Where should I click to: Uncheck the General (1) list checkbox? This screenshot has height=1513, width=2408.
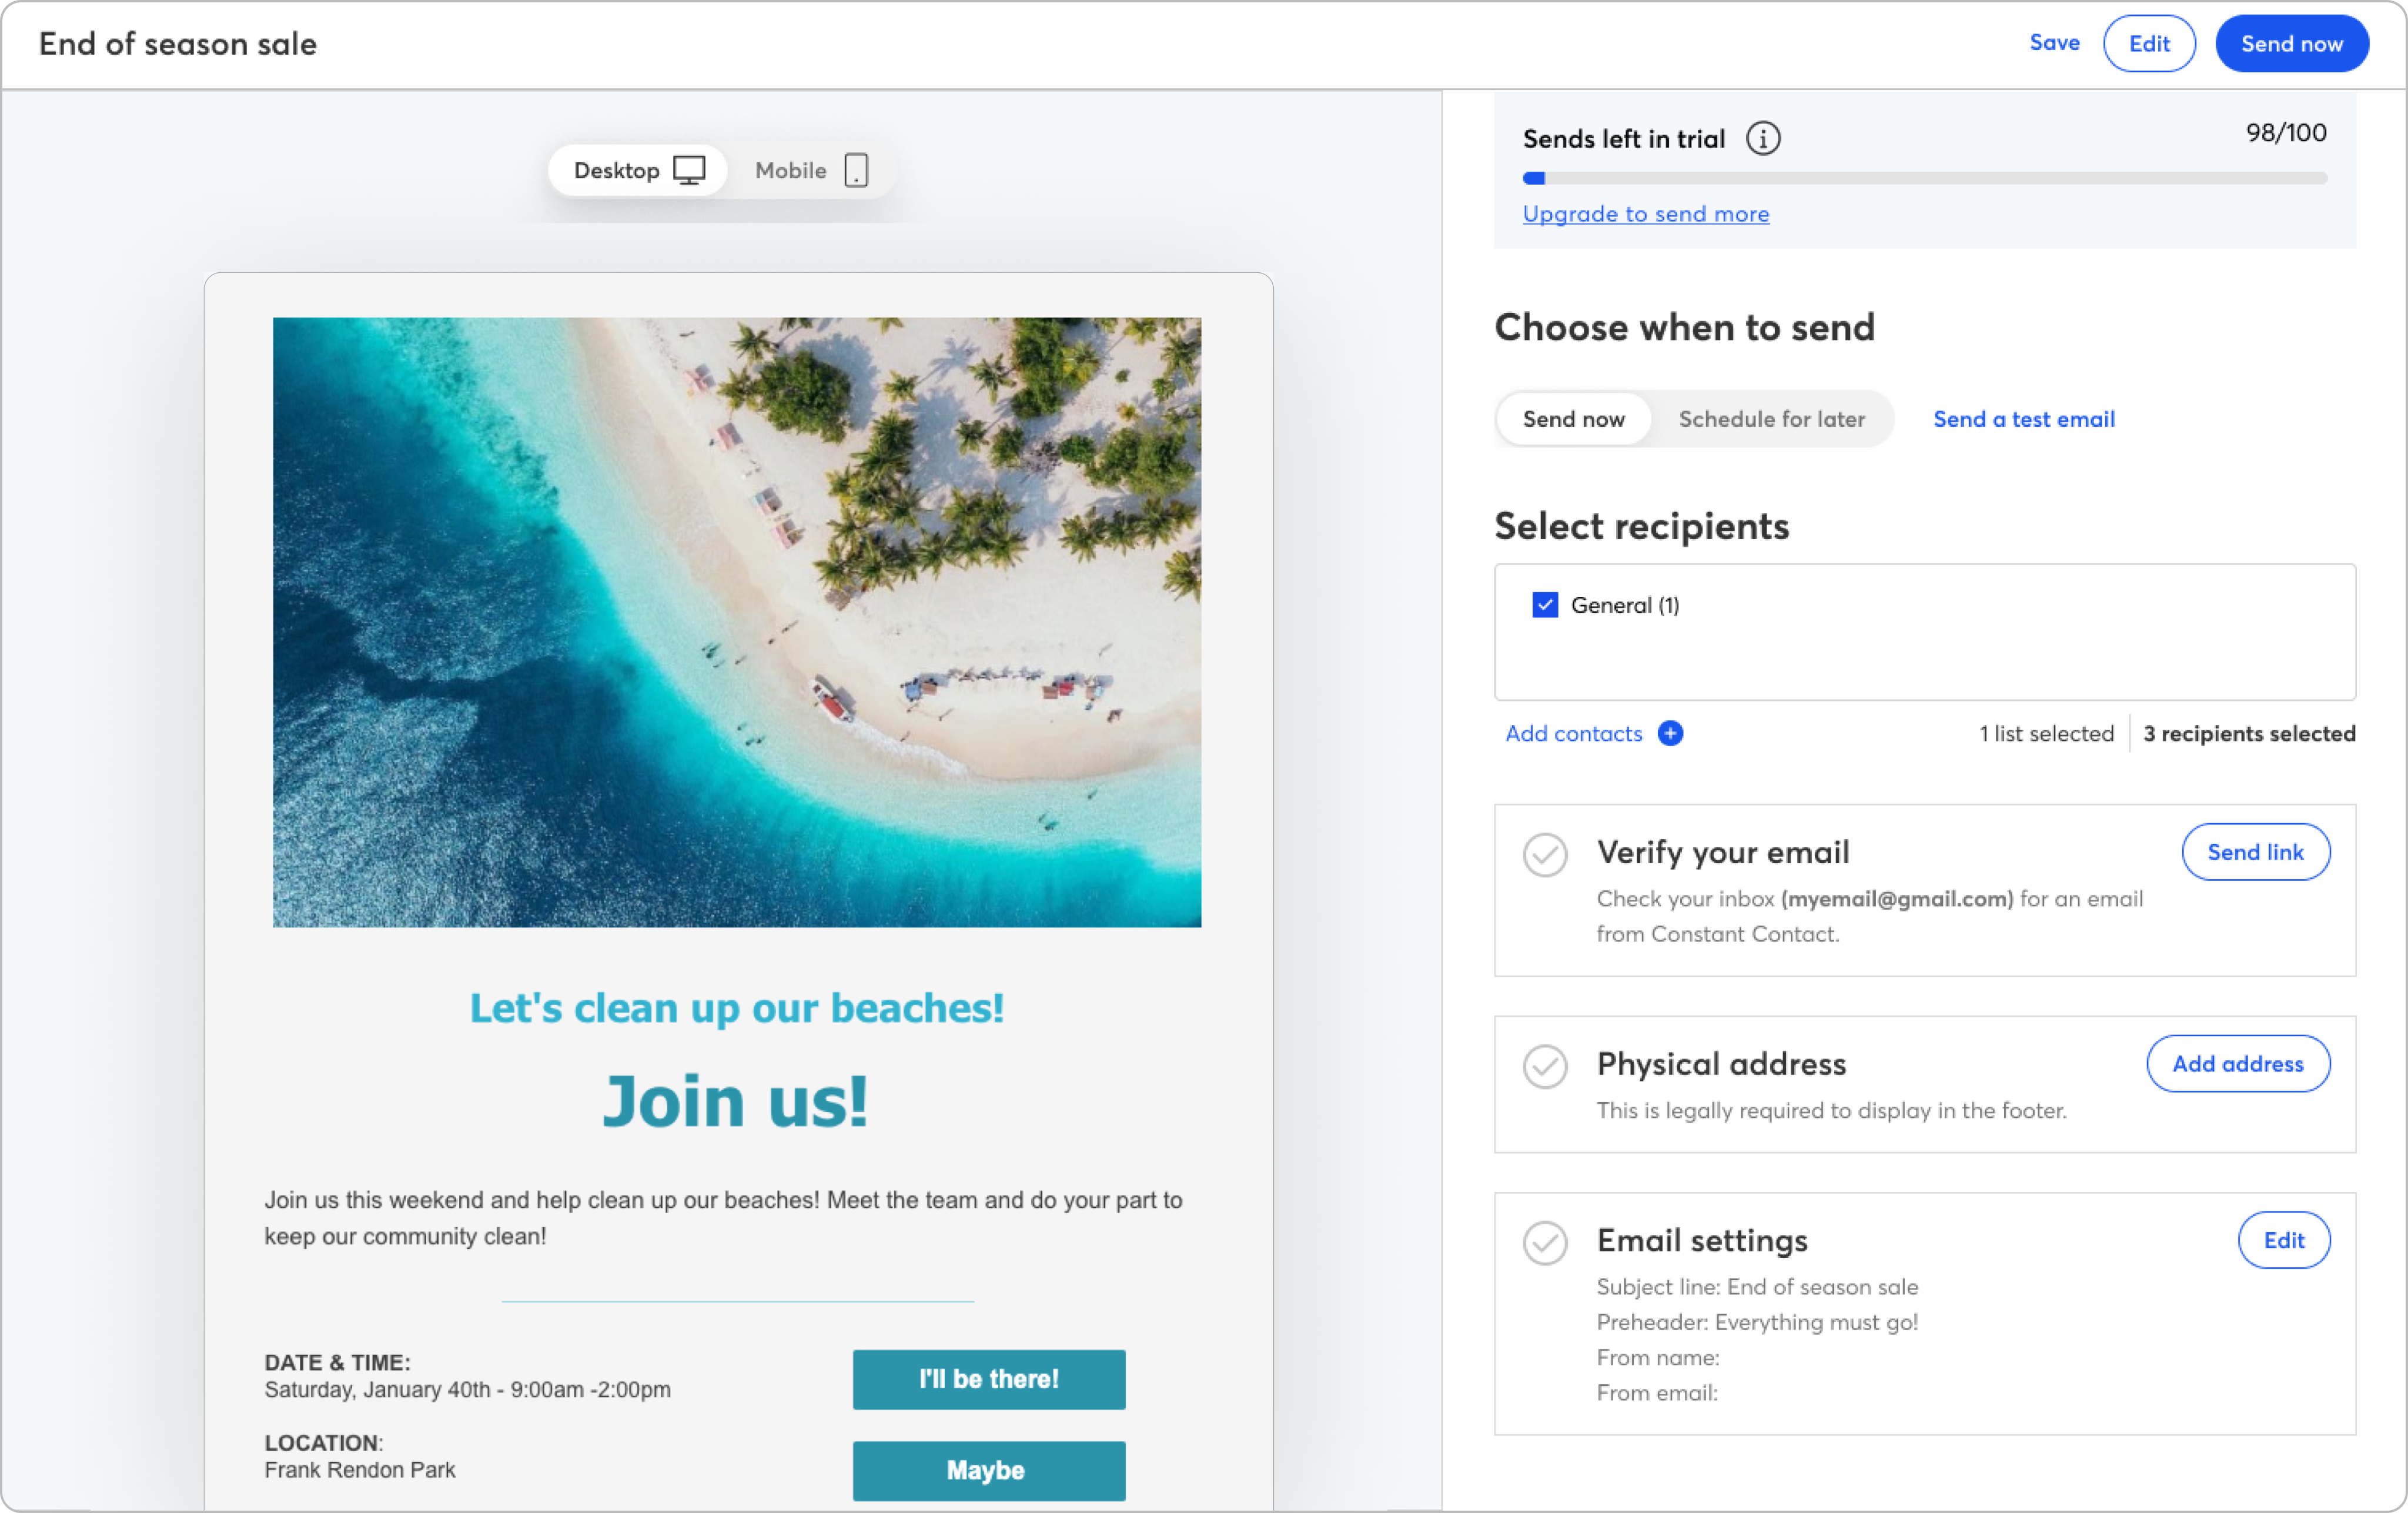[x=1545, y=605]
